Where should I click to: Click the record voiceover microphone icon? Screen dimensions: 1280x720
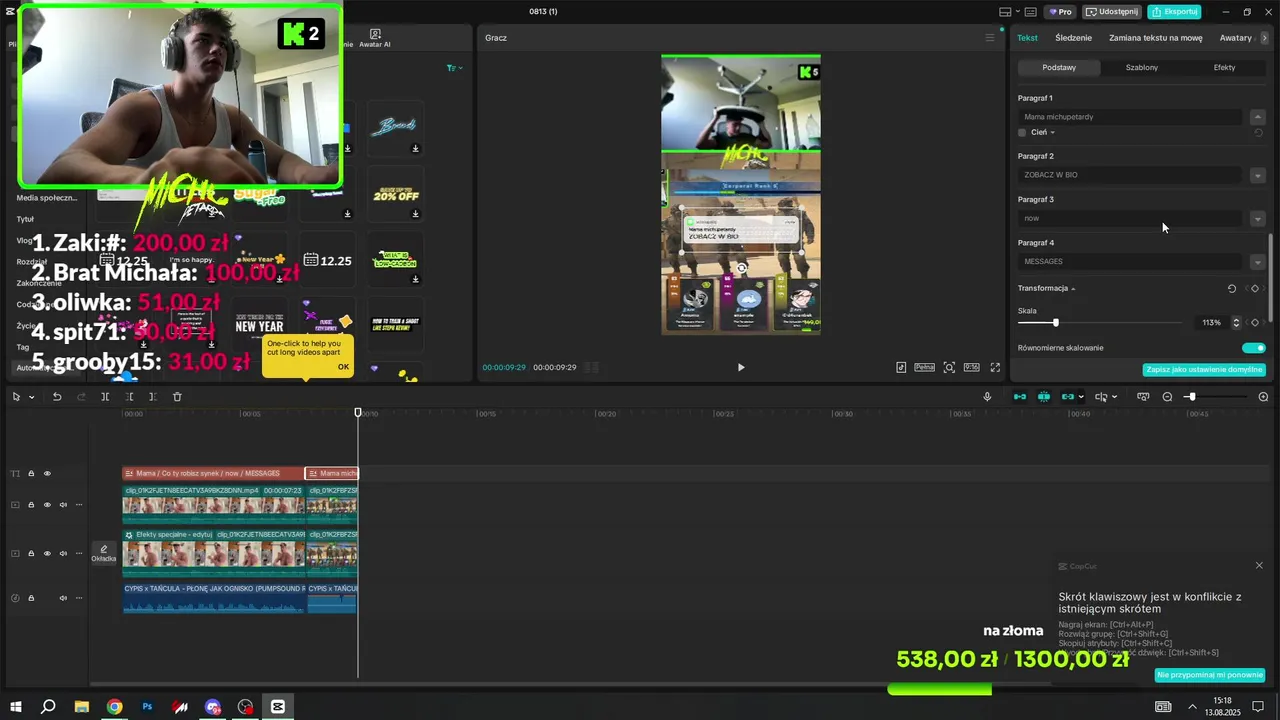point(987,397)
